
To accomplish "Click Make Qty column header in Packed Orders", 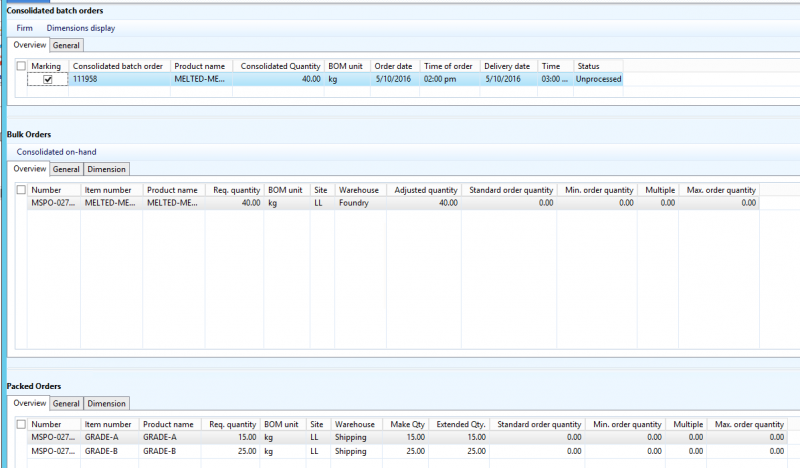I will [x=405, y=424].
